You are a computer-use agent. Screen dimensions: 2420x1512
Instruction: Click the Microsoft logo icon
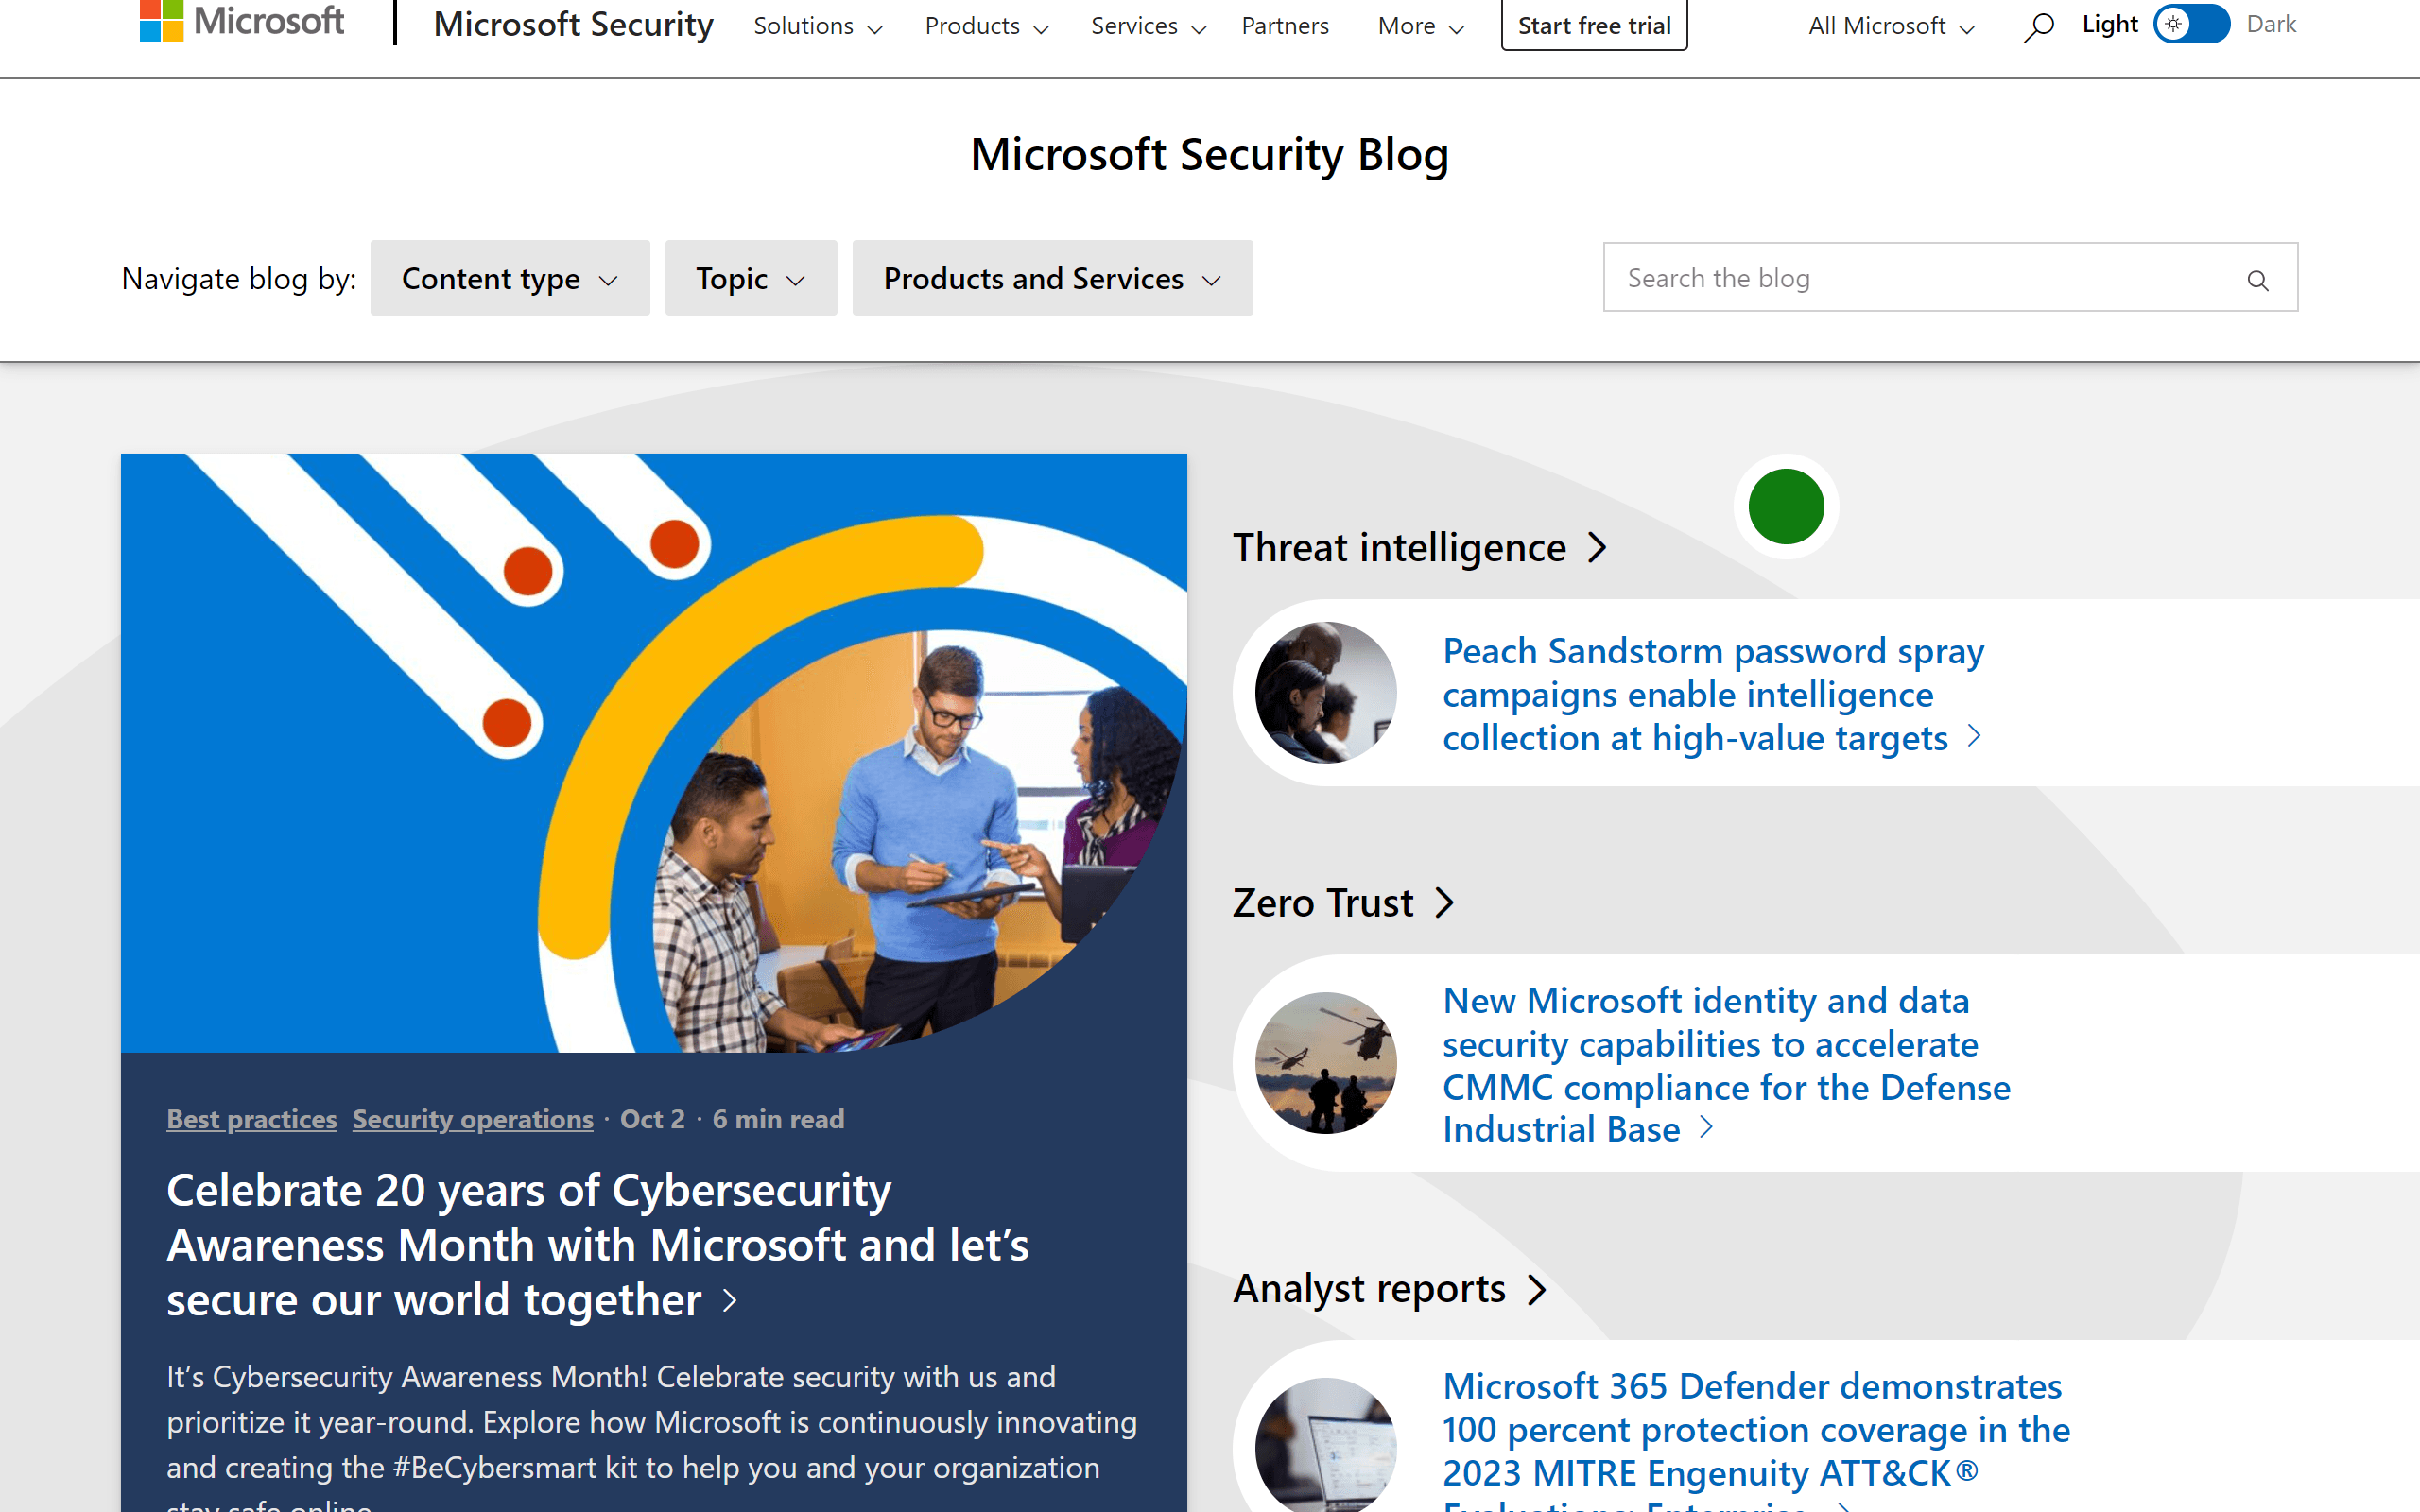[x=162, y=21]
